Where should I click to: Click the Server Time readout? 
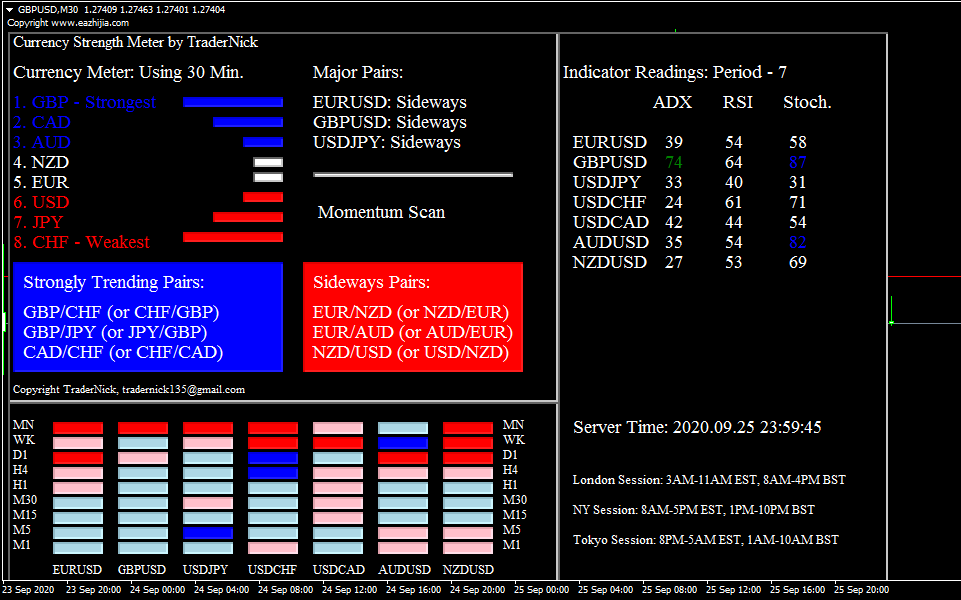click(x=697, y=427)
